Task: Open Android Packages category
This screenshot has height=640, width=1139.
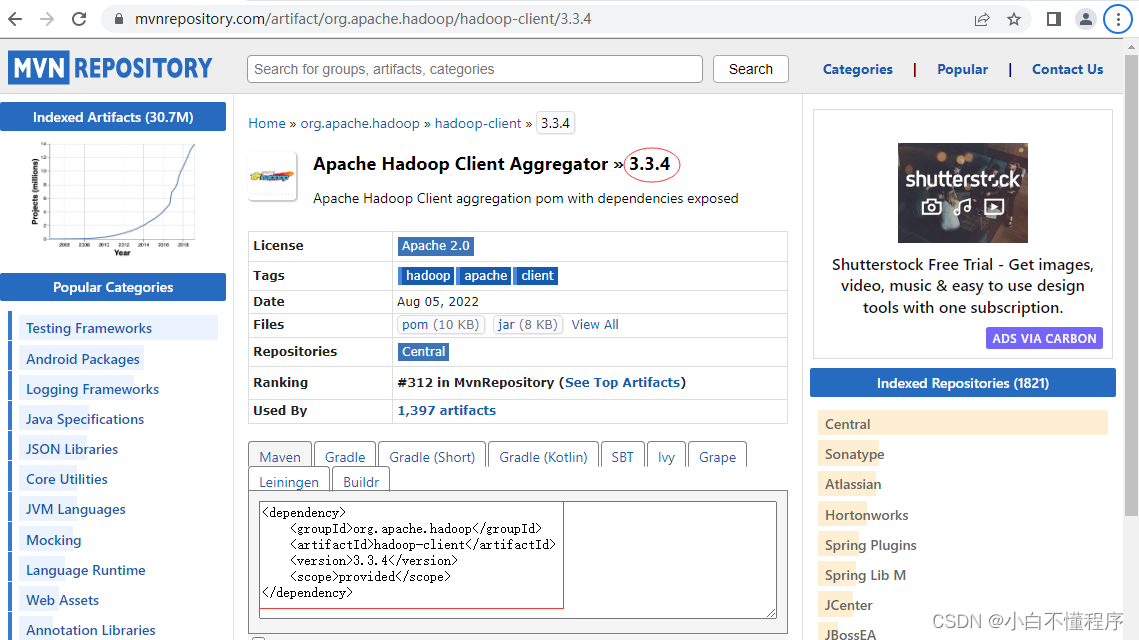Action: [83, 359]
